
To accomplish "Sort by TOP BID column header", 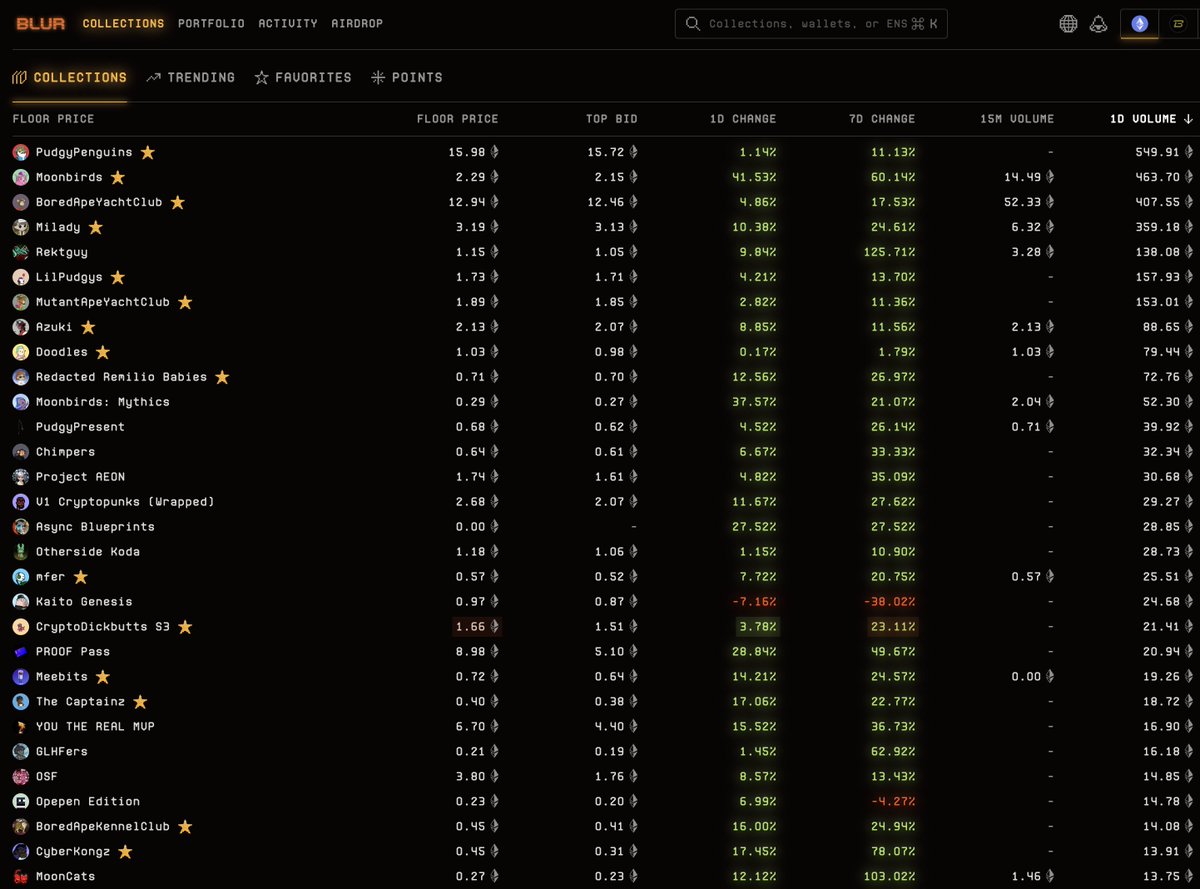I will (612, 119).
